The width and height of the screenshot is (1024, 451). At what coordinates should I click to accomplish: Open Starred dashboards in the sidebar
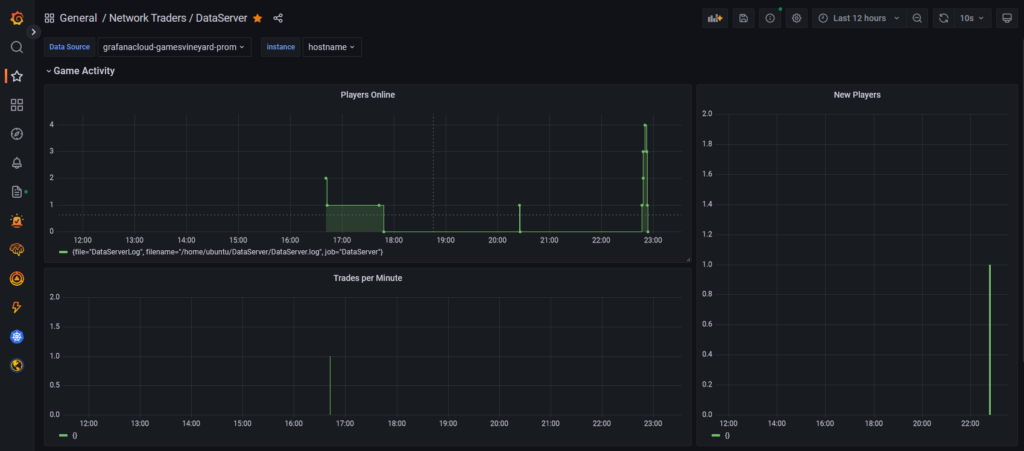tap(17, 76)
